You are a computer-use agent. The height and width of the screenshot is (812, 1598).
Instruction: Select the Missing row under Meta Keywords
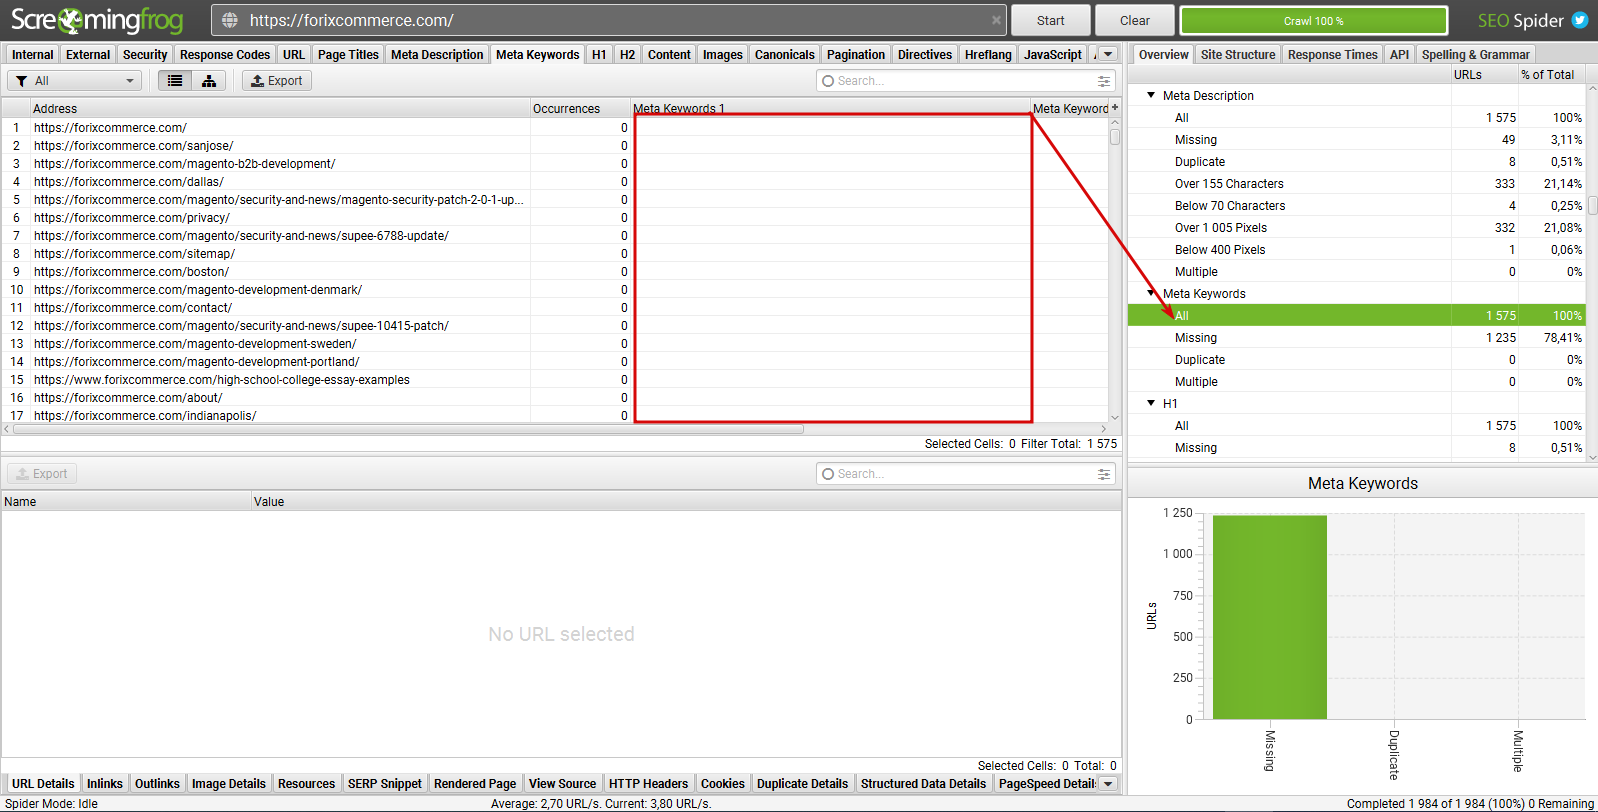pyautogui.click(x=1357, y=337)
